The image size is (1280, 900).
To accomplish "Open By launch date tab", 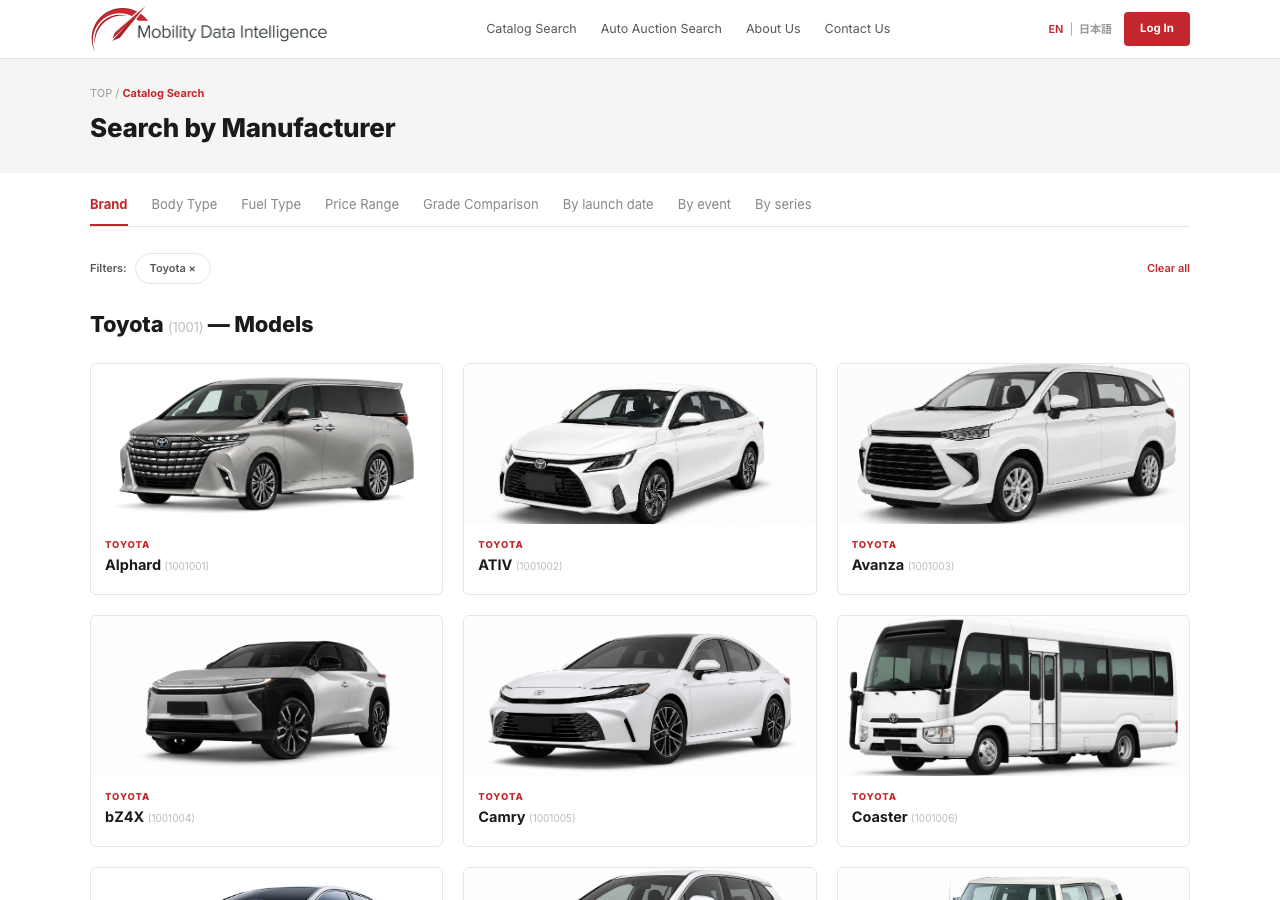I will click(x=608, y=204).
